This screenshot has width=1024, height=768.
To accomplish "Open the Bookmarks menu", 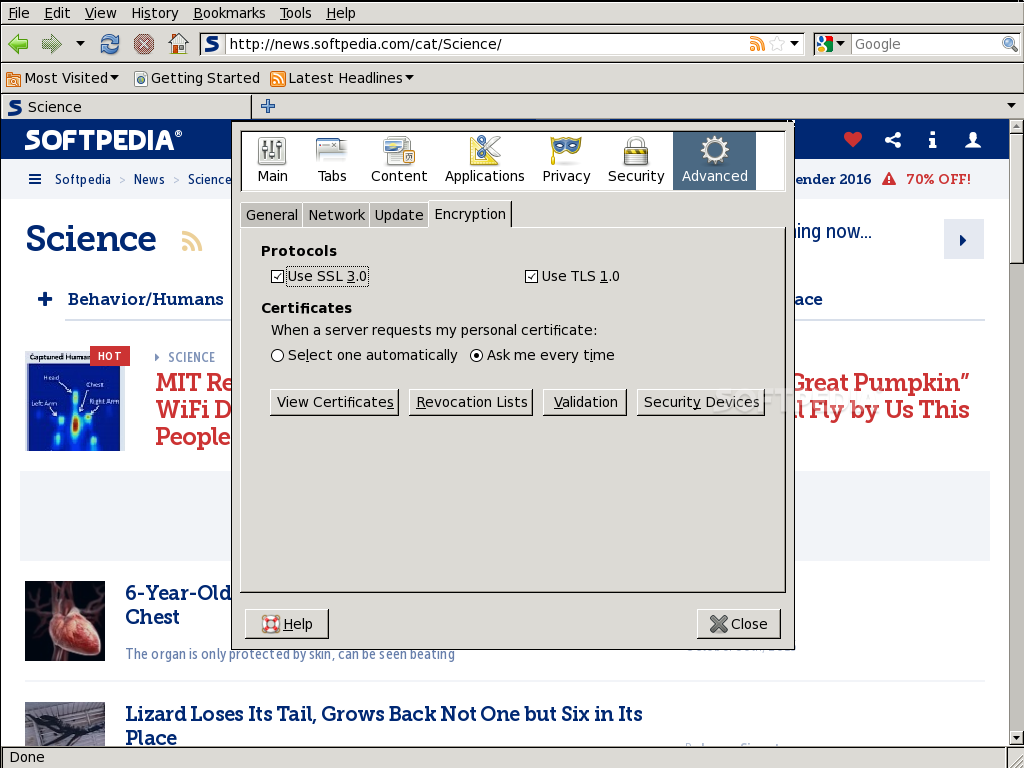I will point(229,13).
